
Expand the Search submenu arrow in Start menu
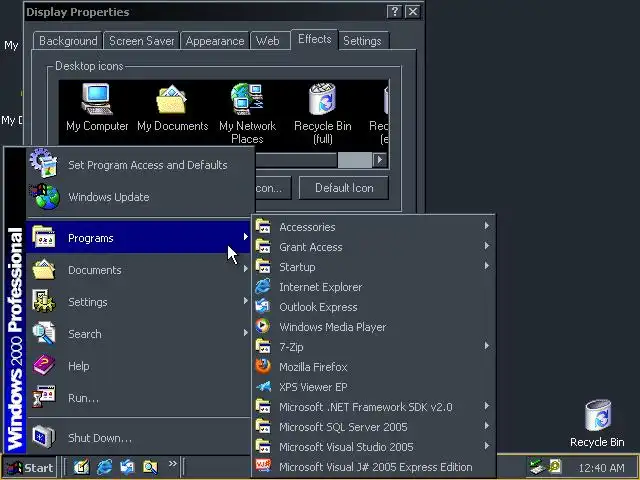tap(245, 333)
